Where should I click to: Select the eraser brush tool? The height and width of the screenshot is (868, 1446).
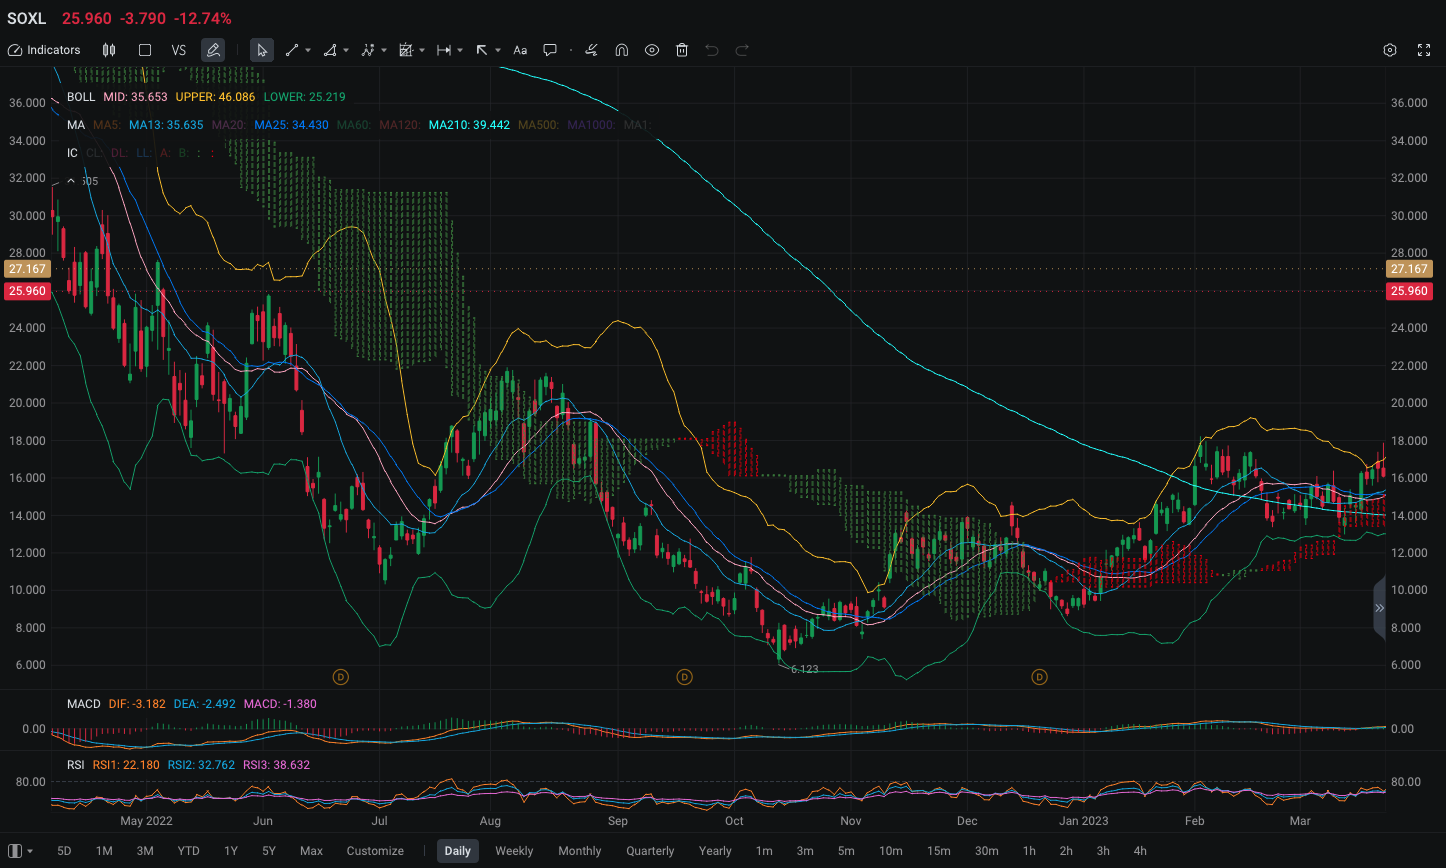point(592,50)
